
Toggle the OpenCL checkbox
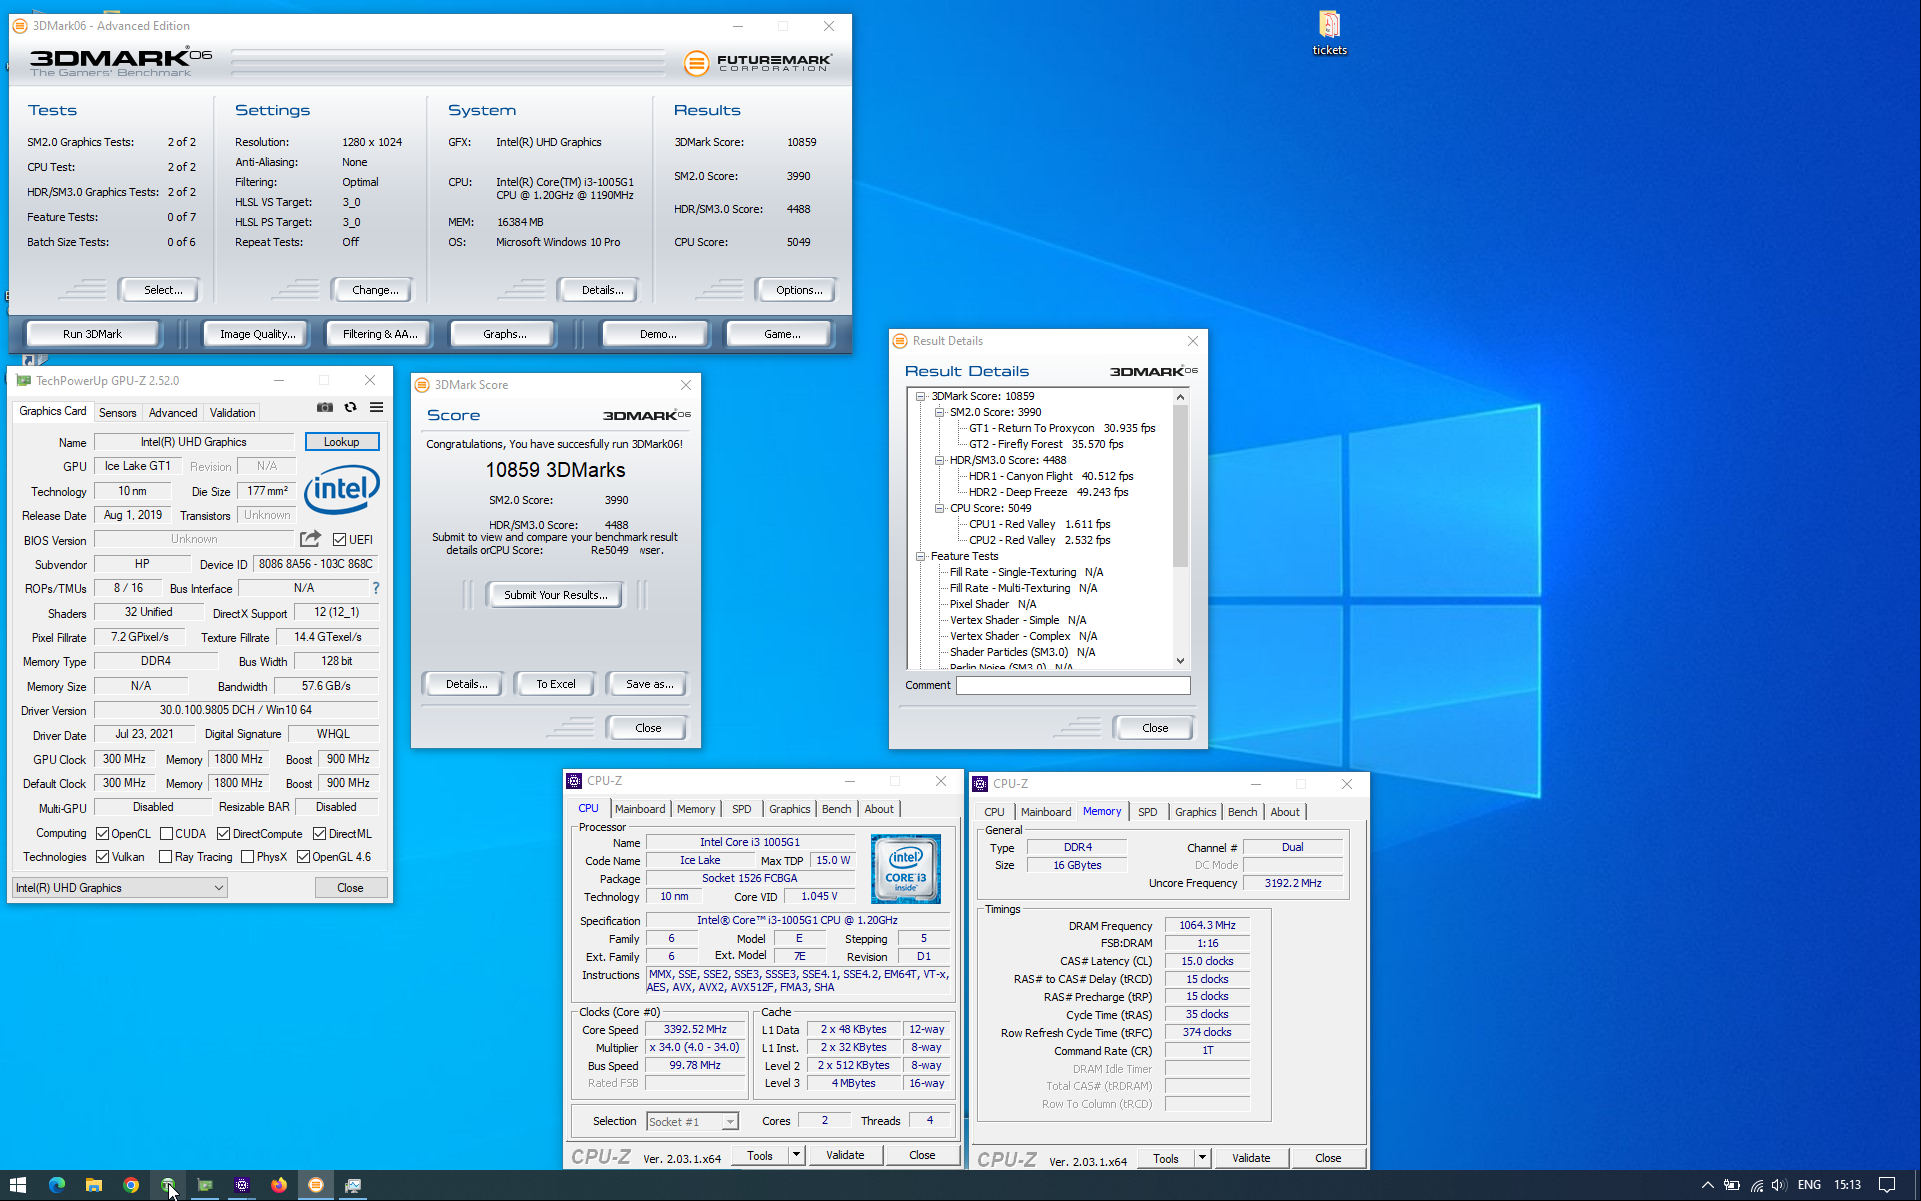tap(102, 833)
